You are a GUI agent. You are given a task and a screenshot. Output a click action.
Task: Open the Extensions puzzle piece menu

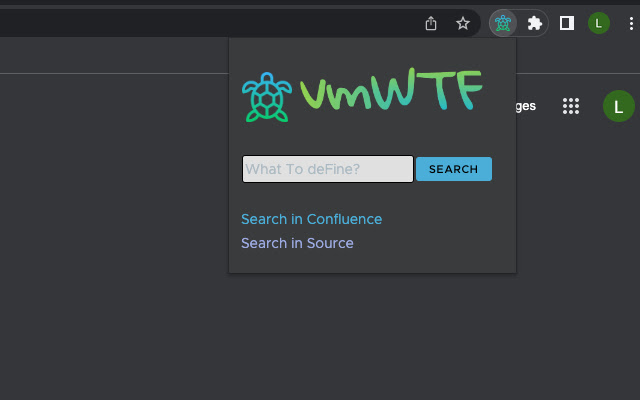tap(535, 23)
